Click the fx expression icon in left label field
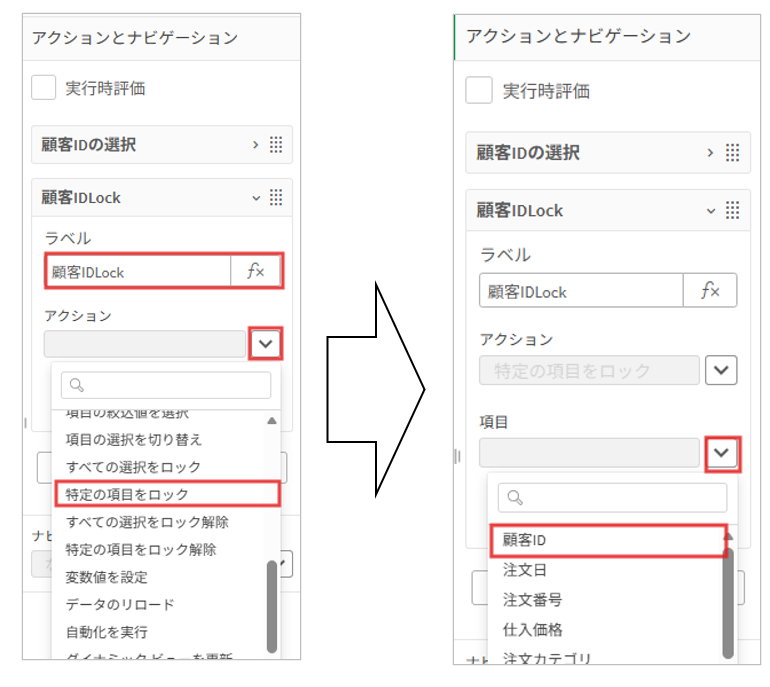Image resolution: width=770 pixels, height=687 pixels. [256, 272]
